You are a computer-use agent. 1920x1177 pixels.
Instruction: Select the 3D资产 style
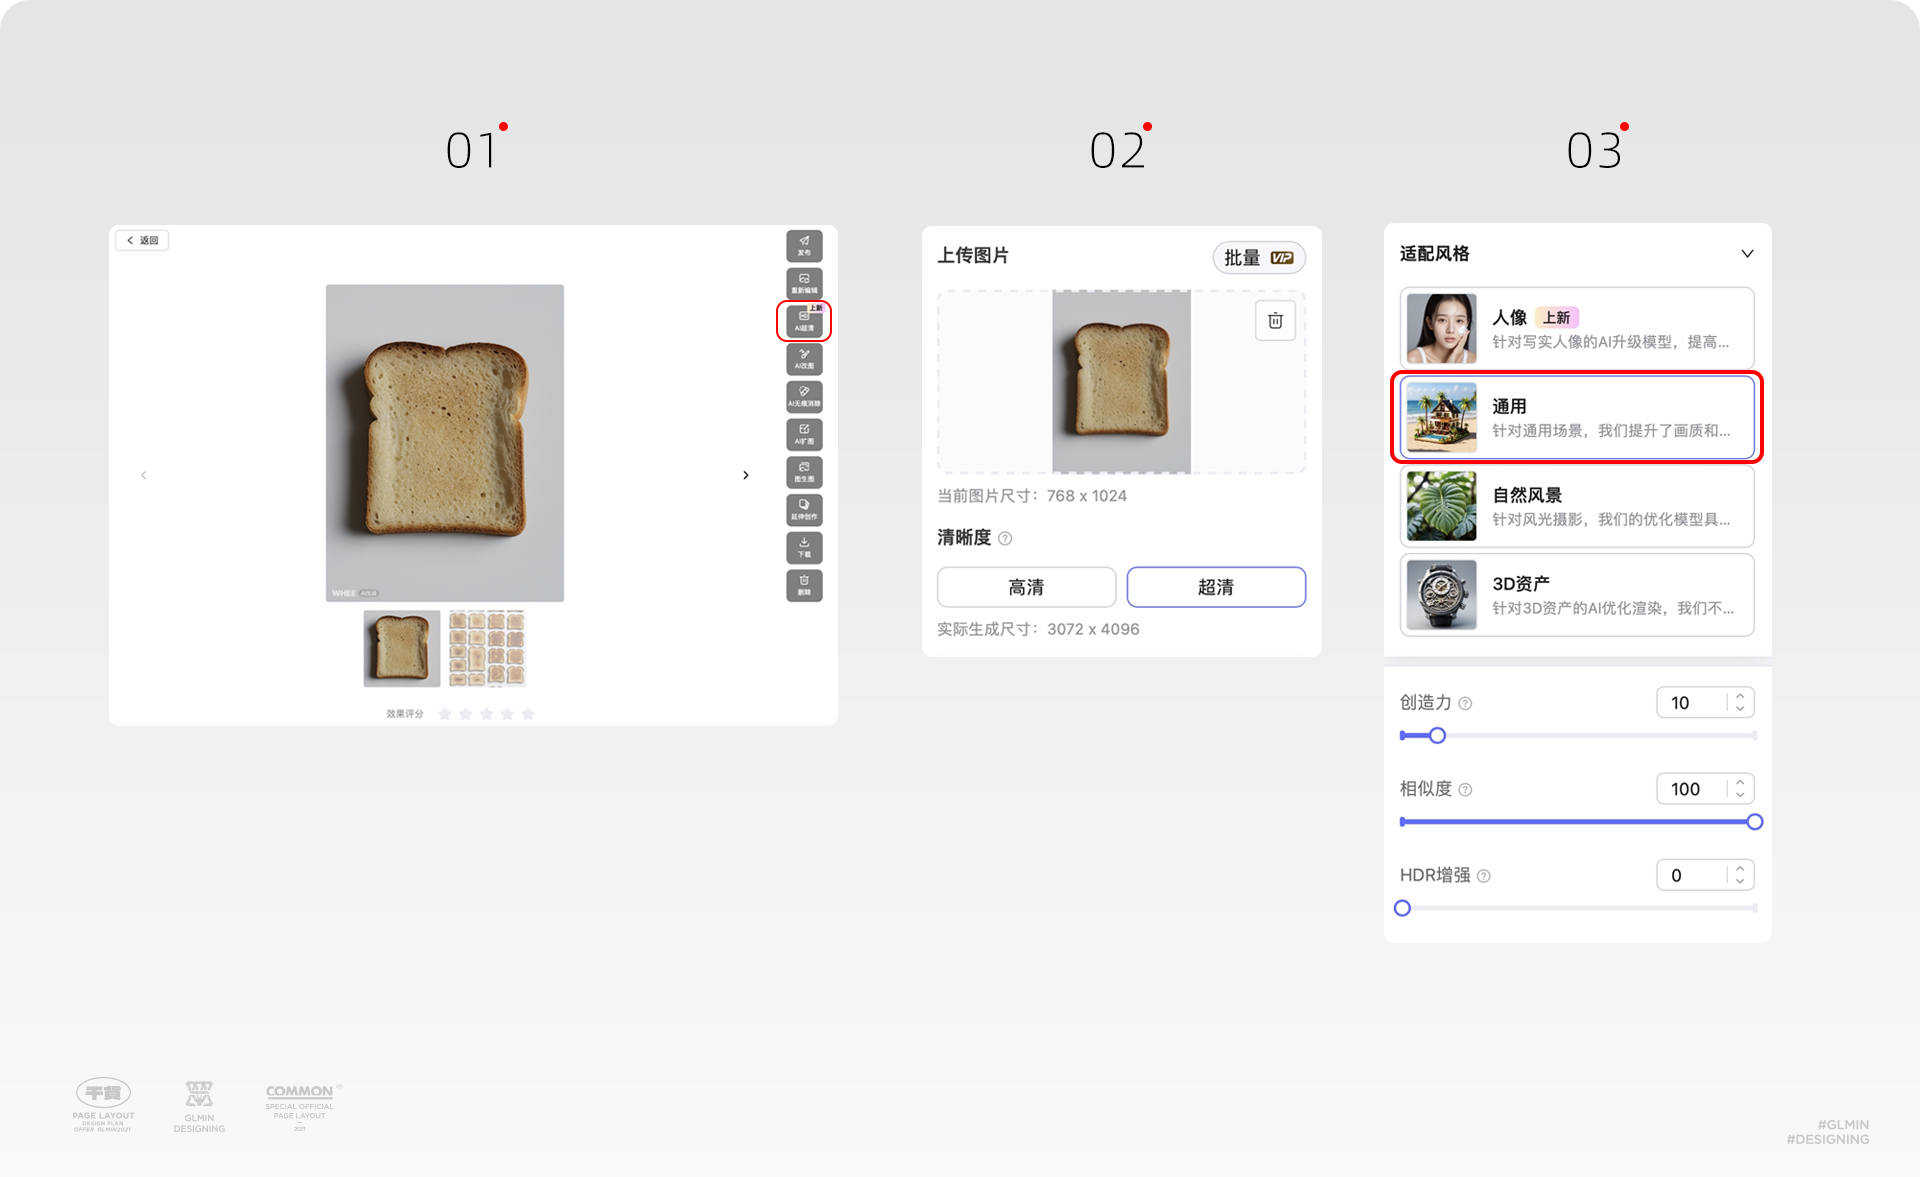pos(1577,595)
